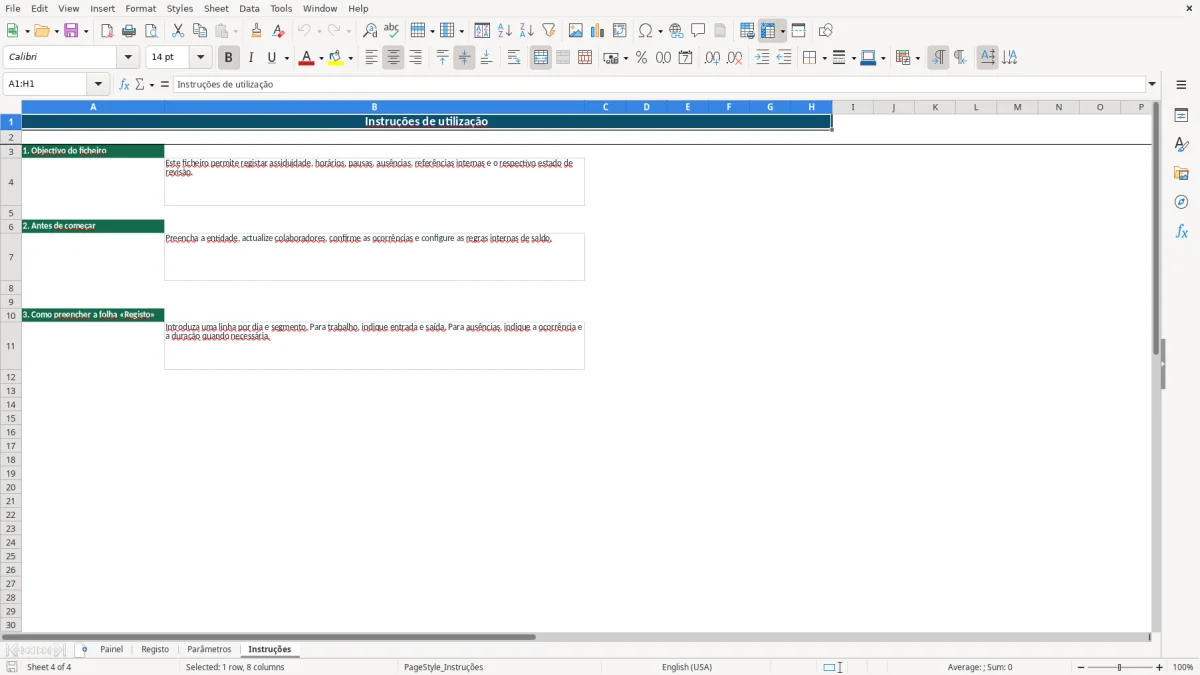Insert a comment

coord(698,31)
